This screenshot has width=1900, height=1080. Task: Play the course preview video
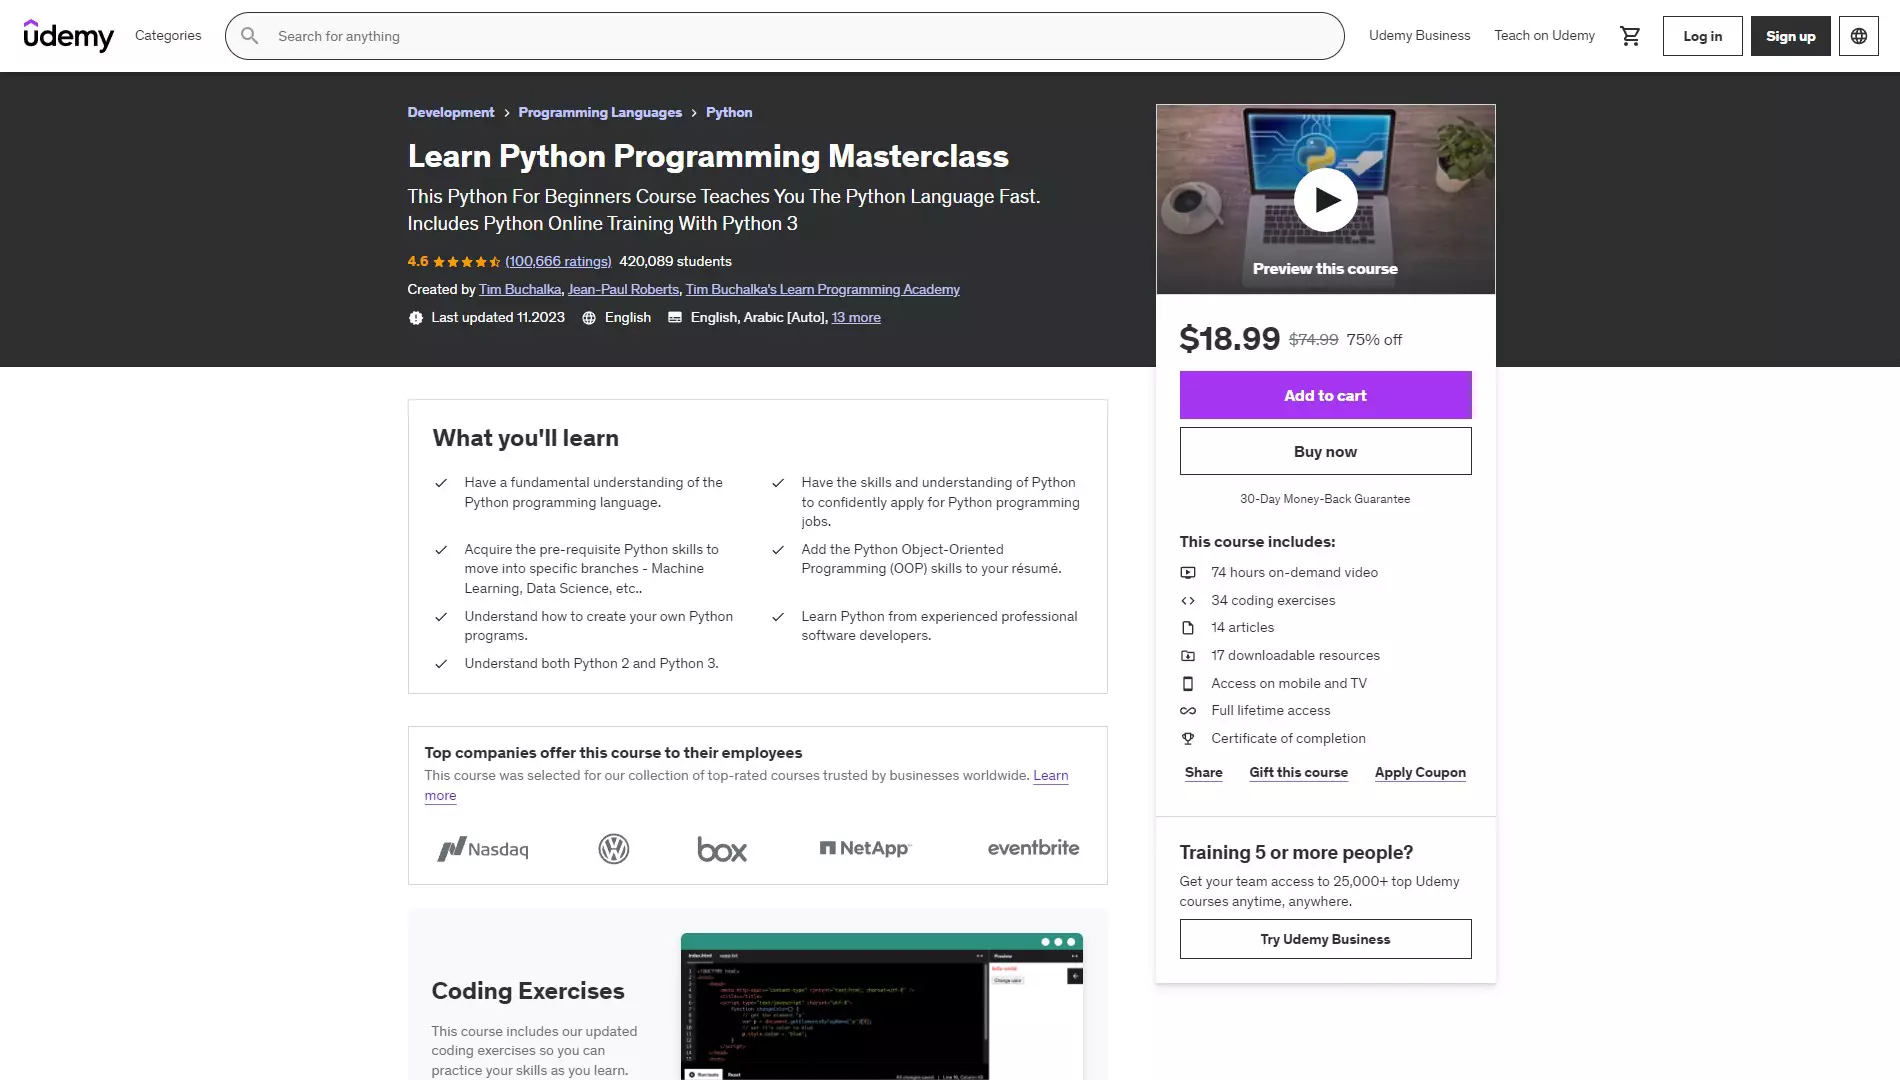[x=1325, y=200]
